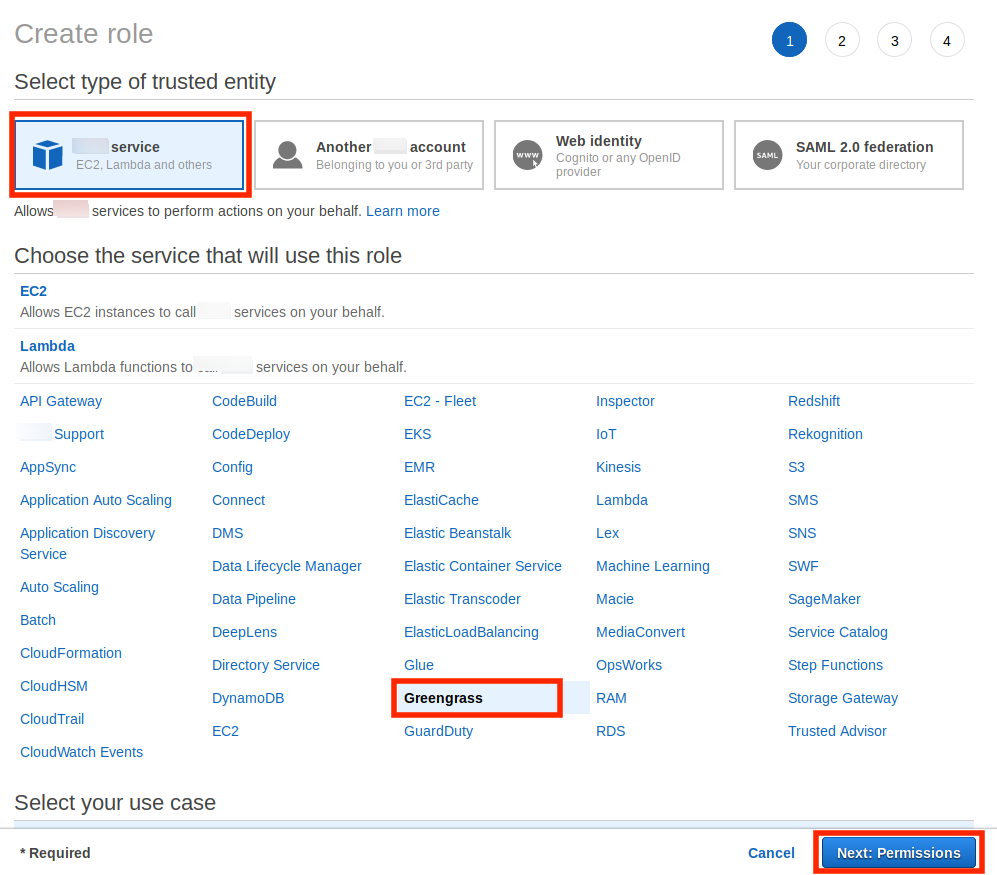
Task: Choose Trusted Advisor service
Action: [837, 731]
